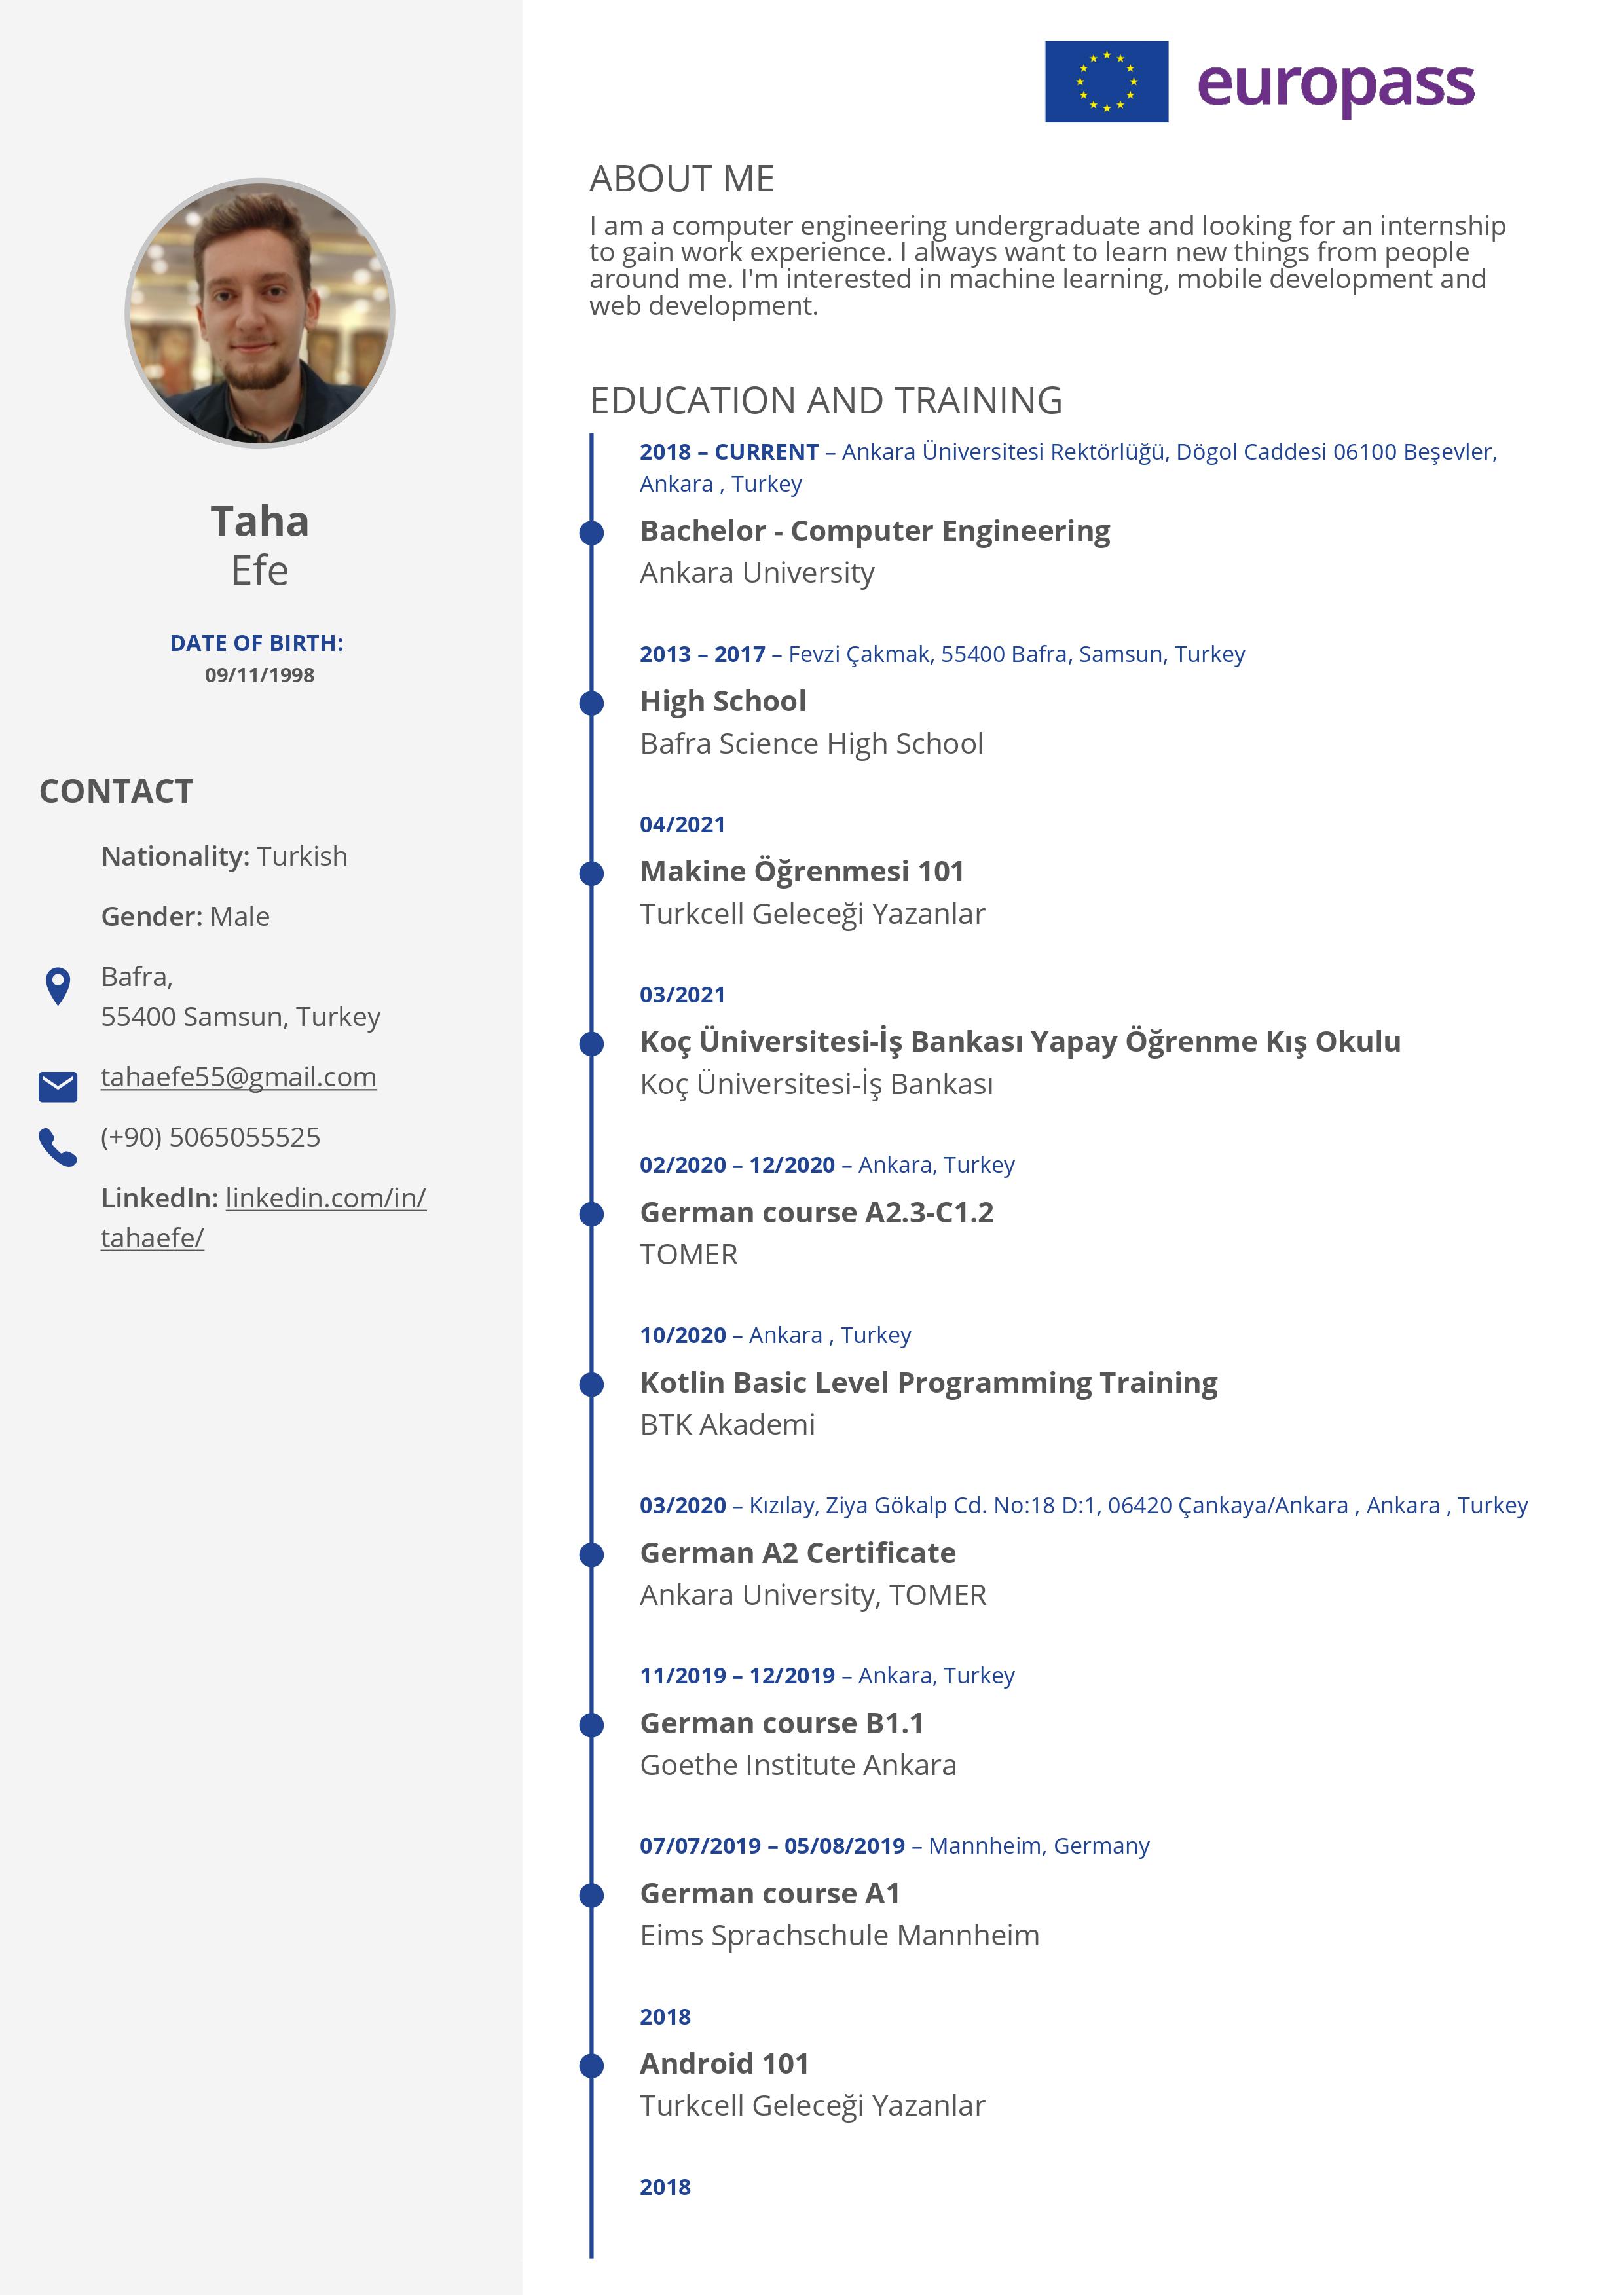
Task: Click the 03/2020 Kızılay address line
Action: click(1084, 1505)
